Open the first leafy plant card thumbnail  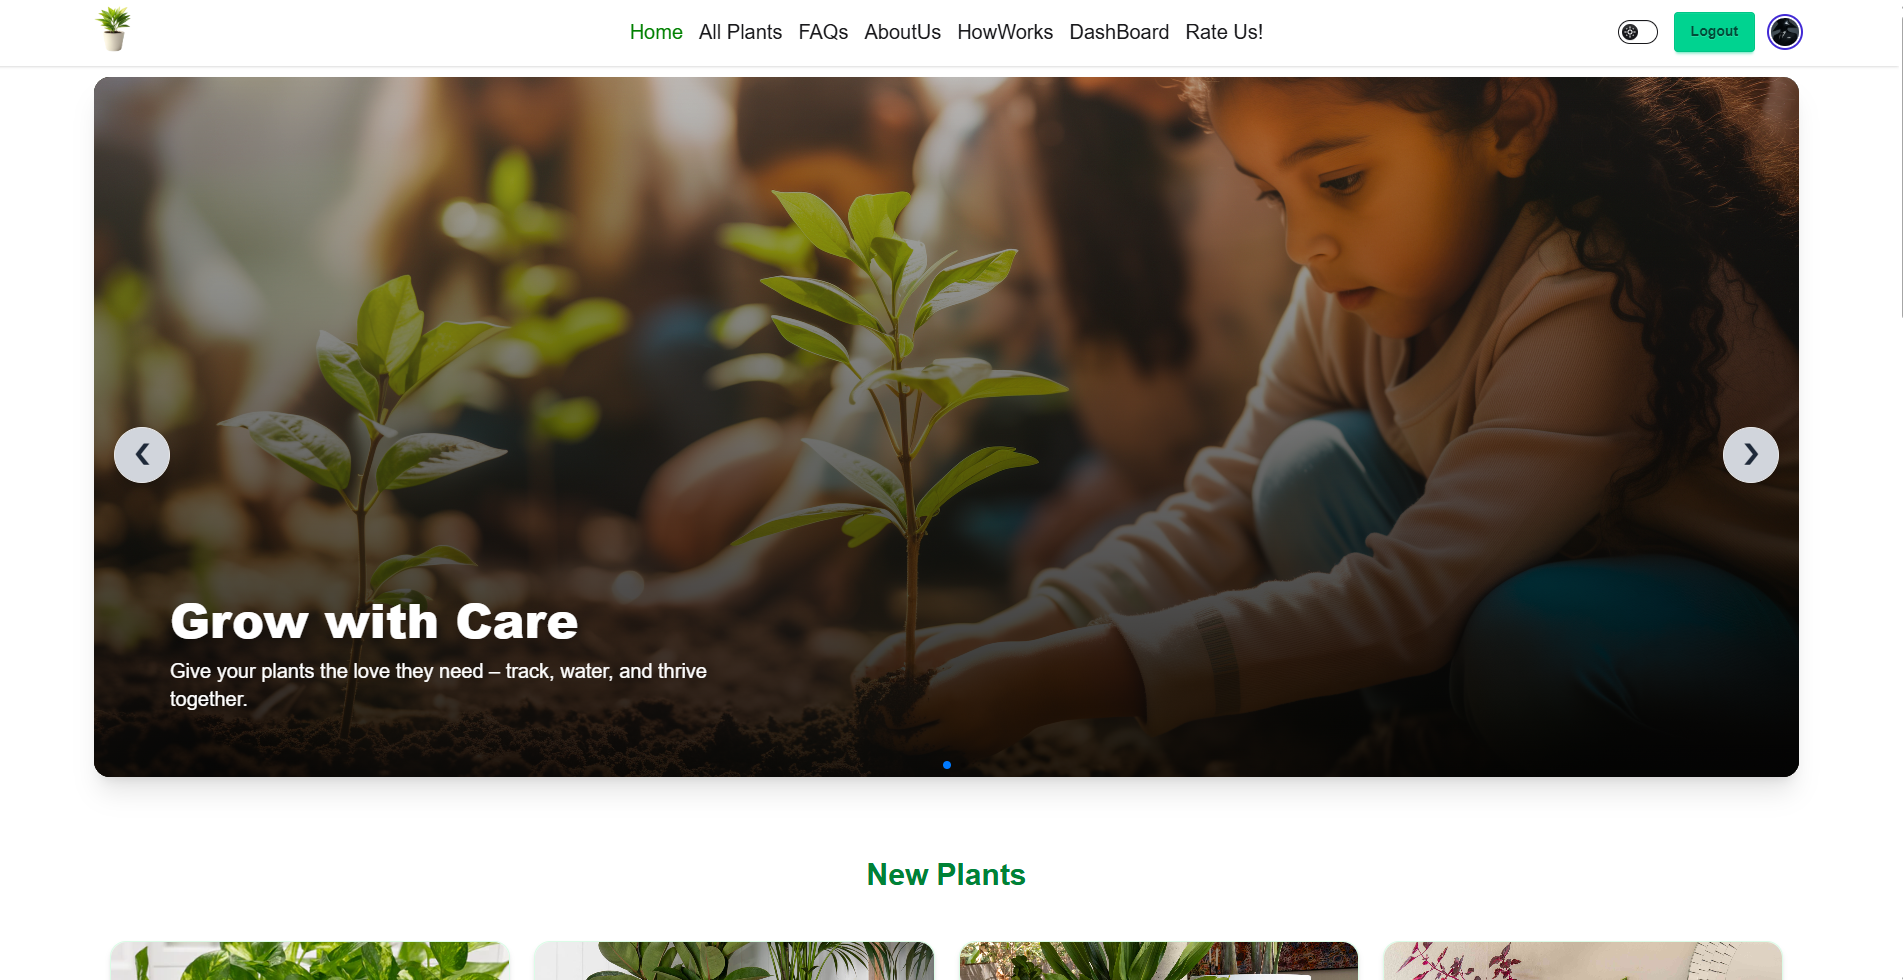click(x=310, y=961)
